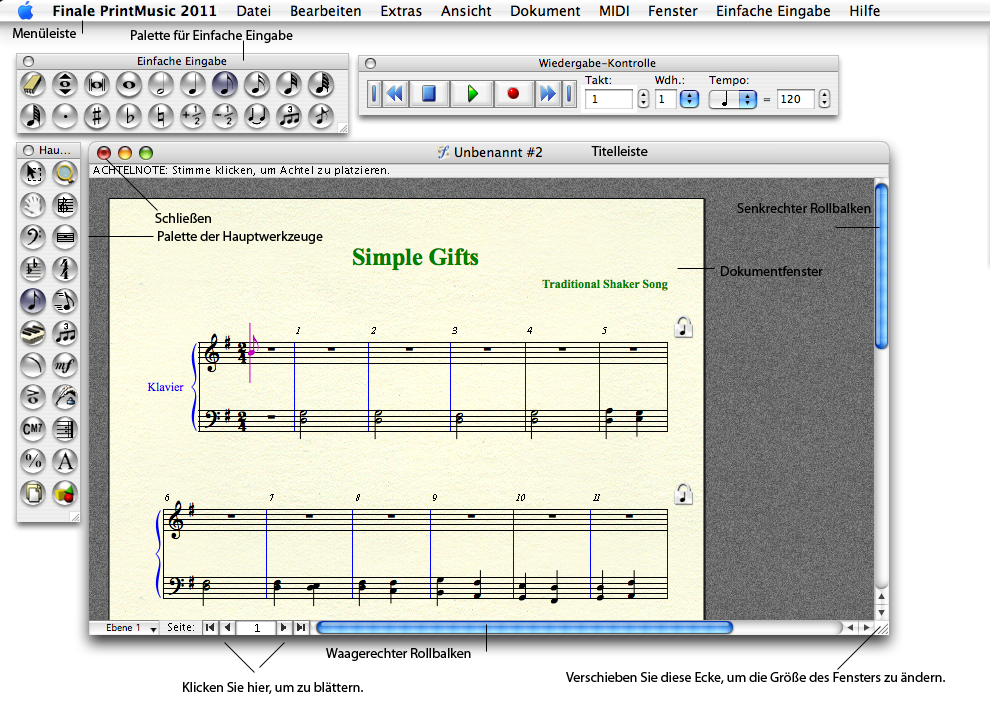Select the Resize percent tool
Viewport: 990px width, 716px height.
[x=33, y=461]
